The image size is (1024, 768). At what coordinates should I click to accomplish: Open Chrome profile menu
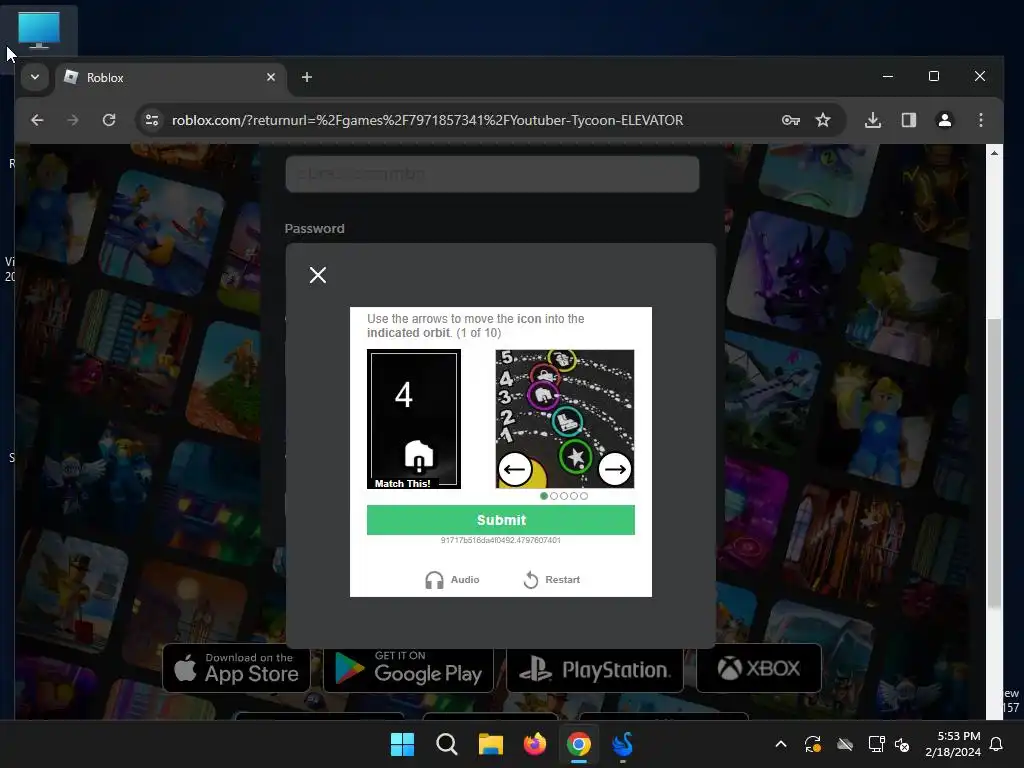pyautogui.click(x=944, y=120)
